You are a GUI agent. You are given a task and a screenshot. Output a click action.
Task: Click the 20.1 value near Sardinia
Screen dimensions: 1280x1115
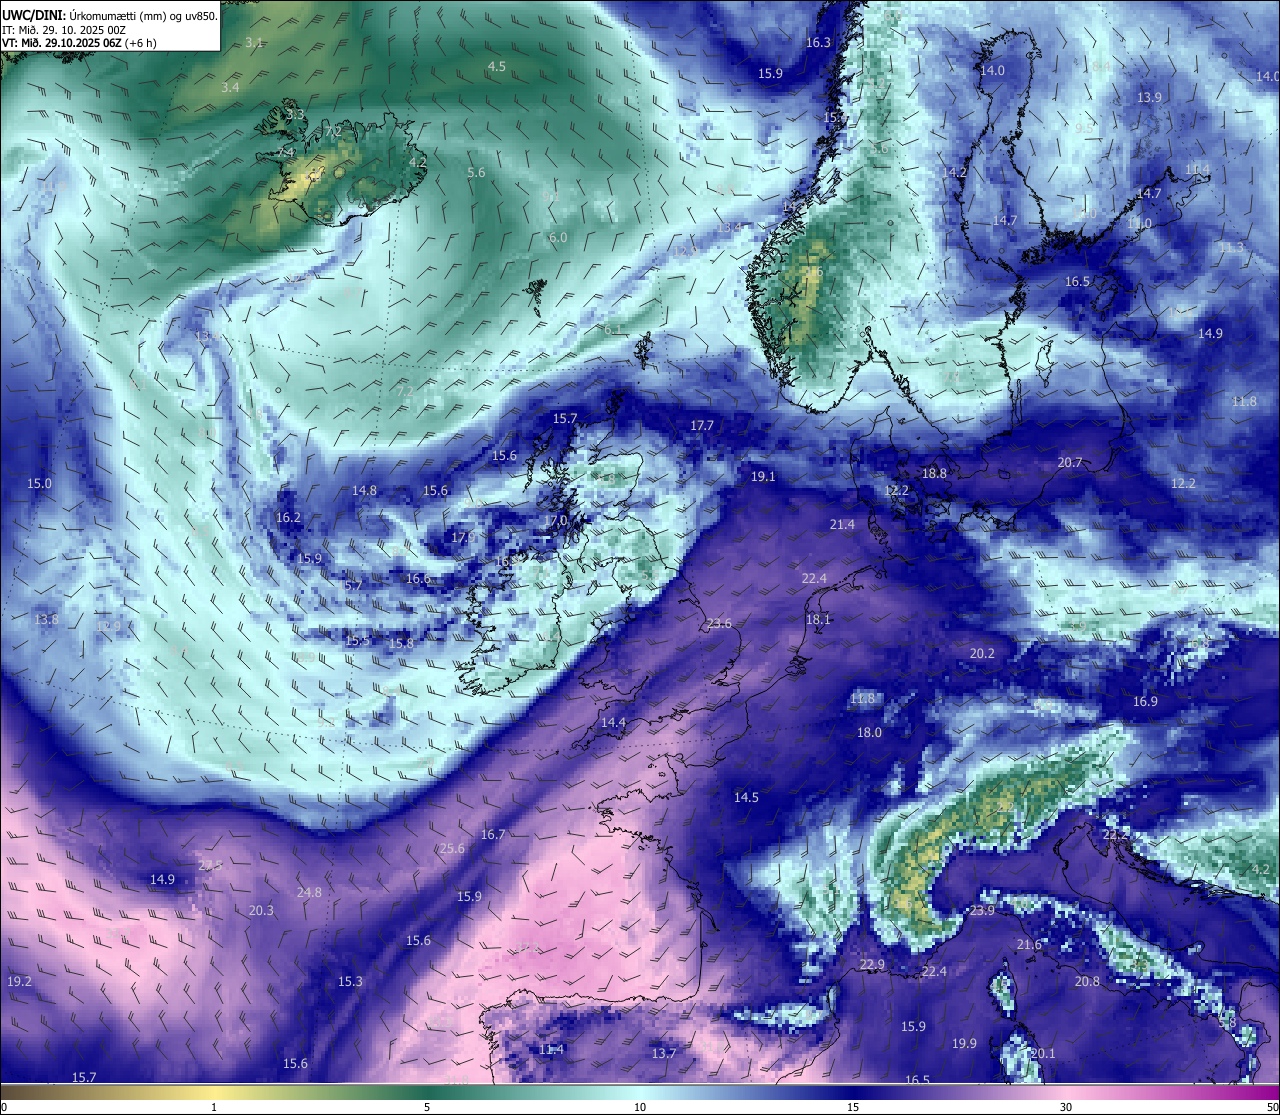click(1043, 1054)
